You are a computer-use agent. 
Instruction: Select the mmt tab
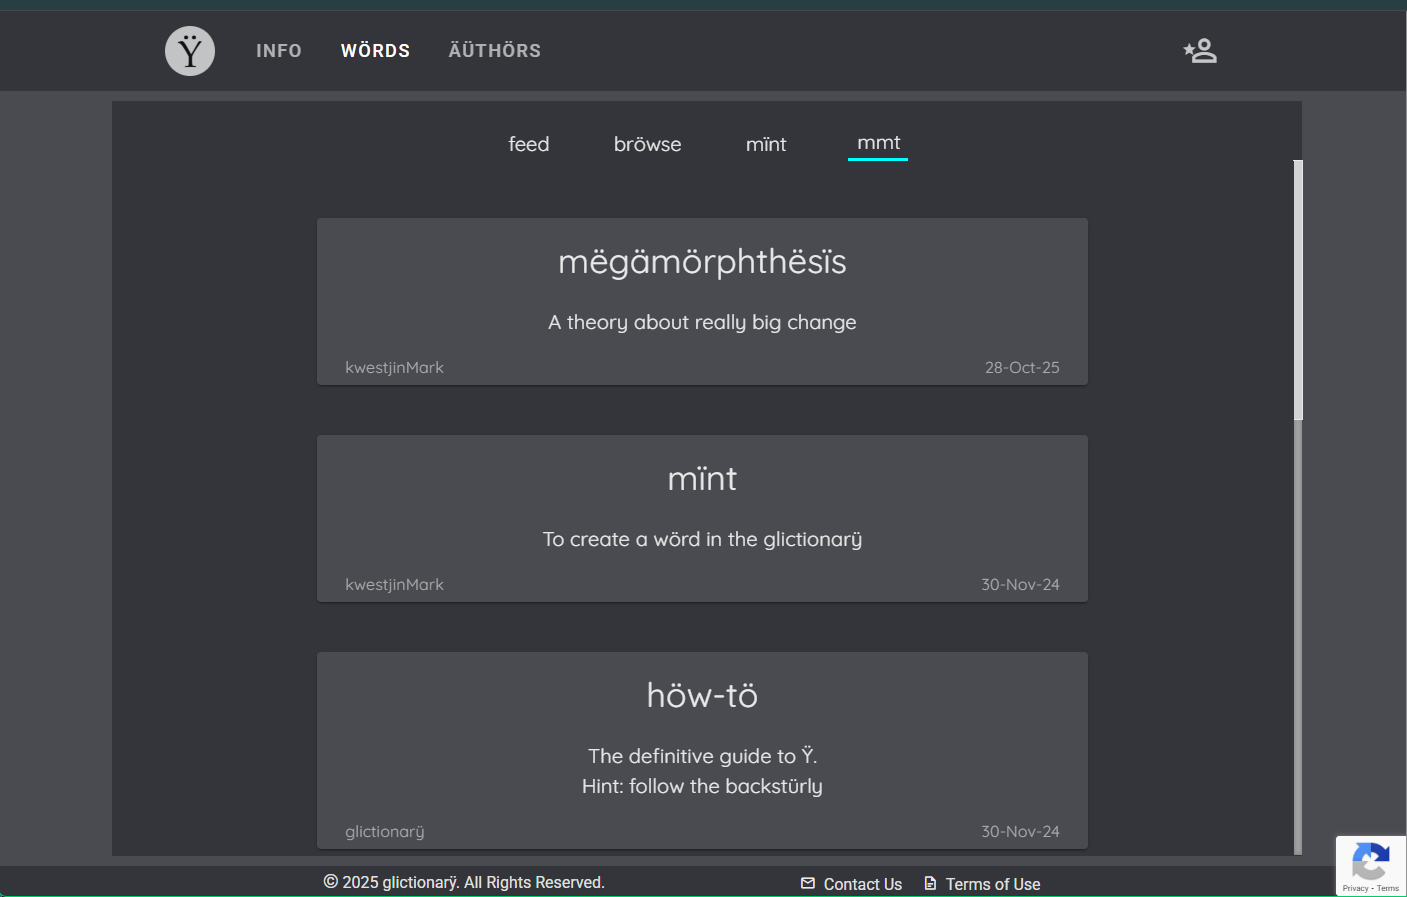coord(877,143)
